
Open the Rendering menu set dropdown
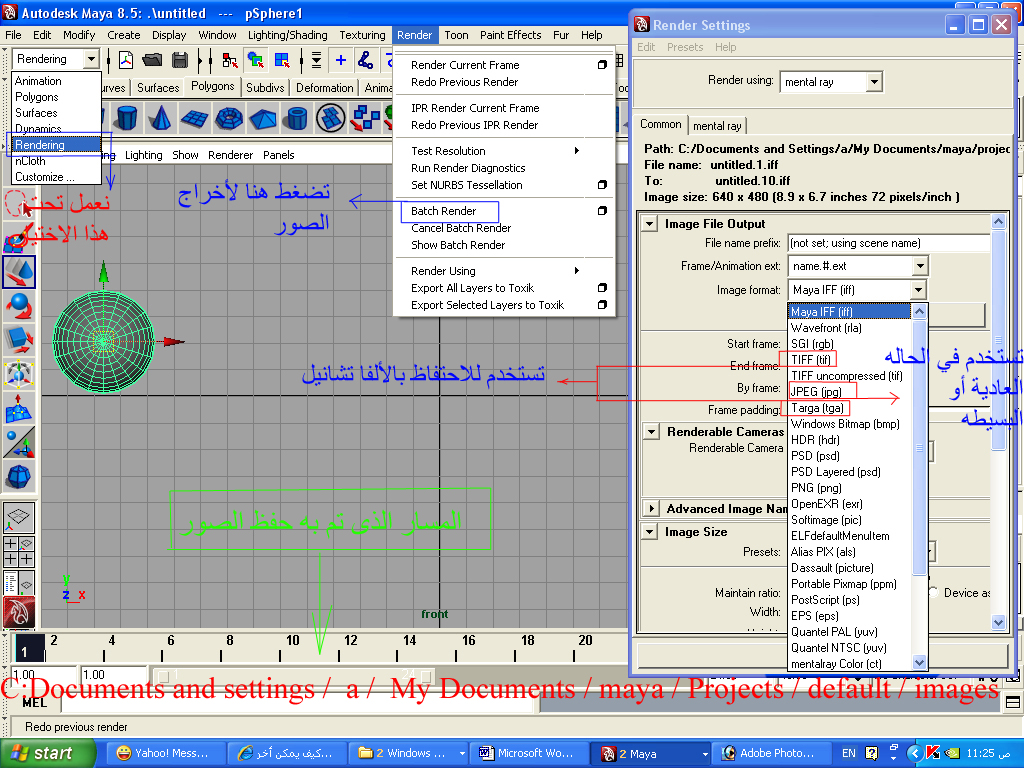pos(91,59)
